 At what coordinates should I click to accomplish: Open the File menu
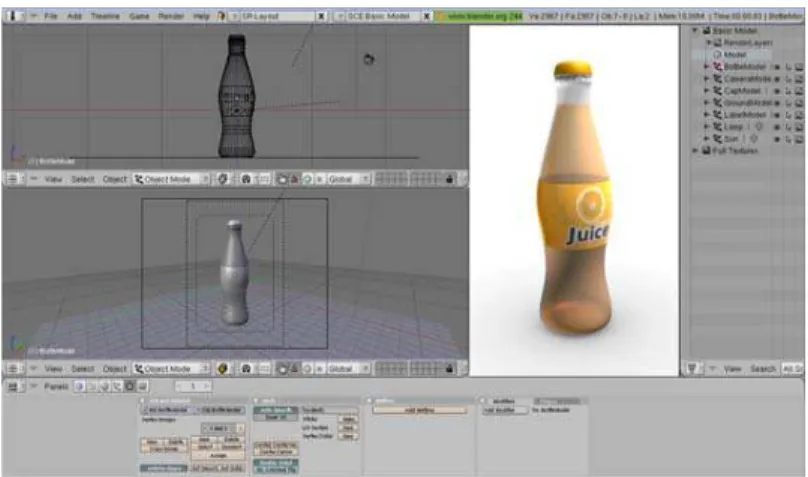(x=50, y=16)
